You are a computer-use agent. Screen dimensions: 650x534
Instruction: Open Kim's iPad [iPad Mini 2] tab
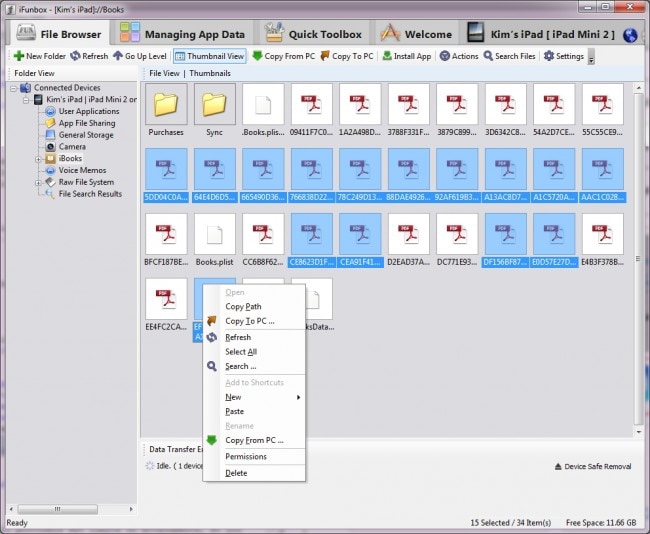(541, 34)
